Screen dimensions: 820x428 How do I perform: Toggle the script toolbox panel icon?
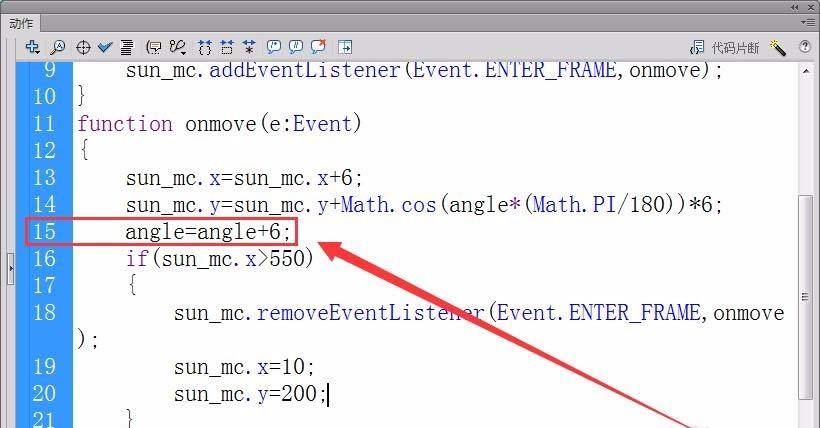click(x=345, y=48)
